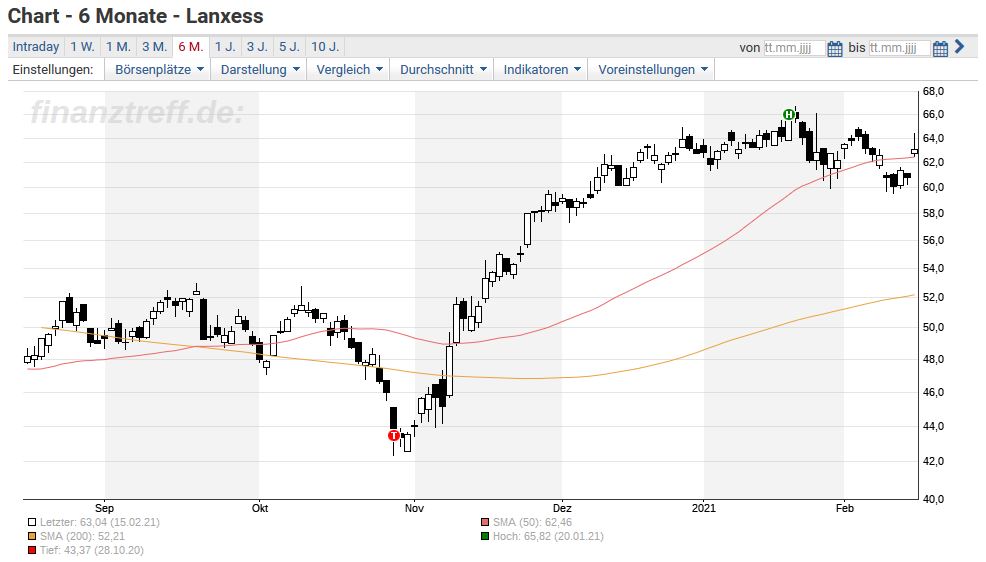Open the 'bis' date calendar picker

click(x=940, y=48)
